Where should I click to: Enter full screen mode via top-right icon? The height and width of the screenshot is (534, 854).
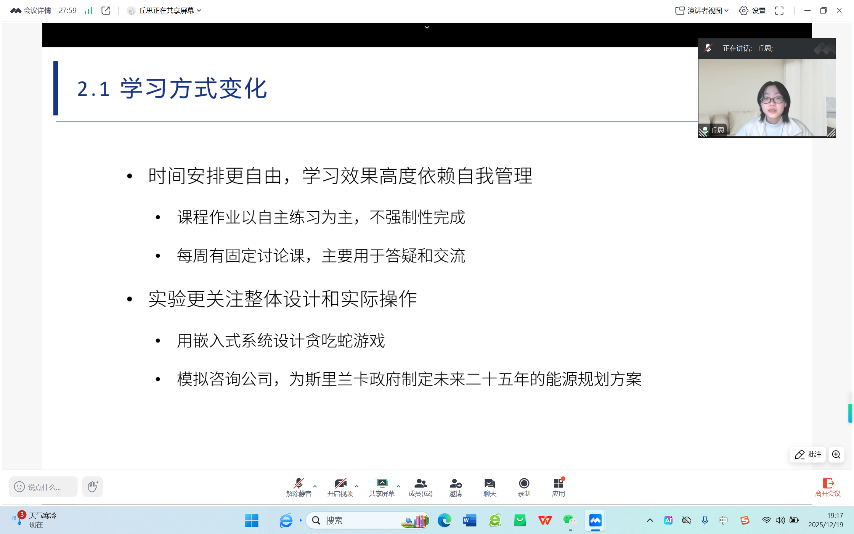click(778, 10)
